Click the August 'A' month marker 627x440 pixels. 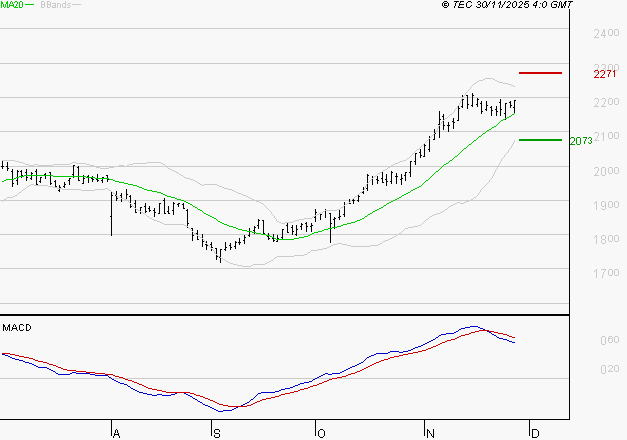[x=116, y=433]
